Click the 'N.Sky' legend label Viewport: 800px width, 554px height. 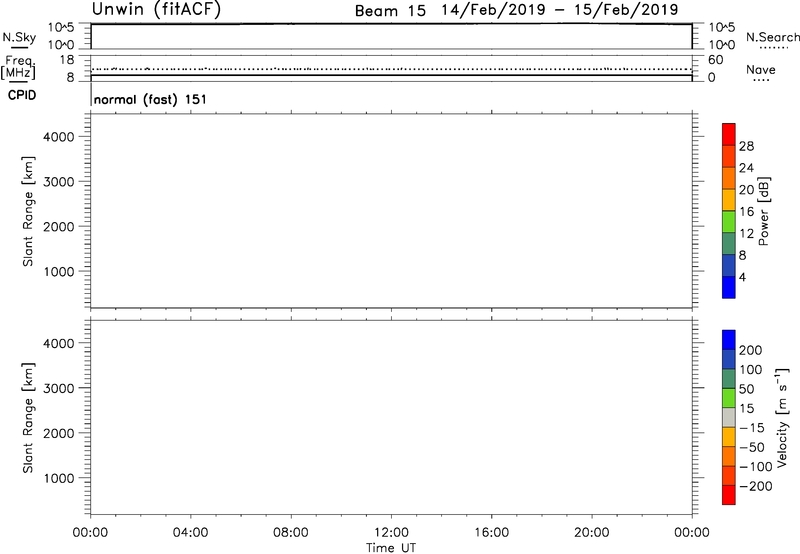(x=19, y=38)
